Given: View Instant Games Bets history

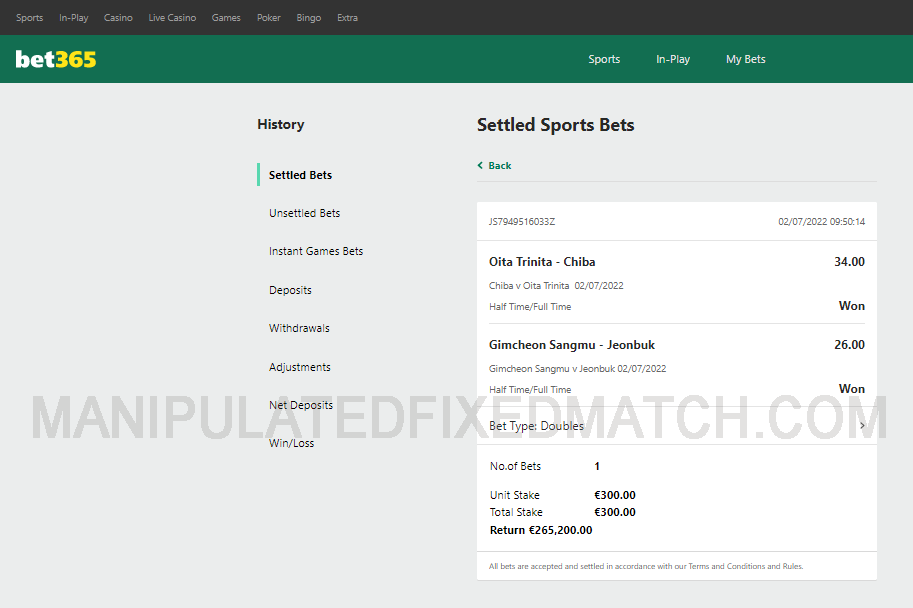Looking at the screenshot, I should 316,251.
